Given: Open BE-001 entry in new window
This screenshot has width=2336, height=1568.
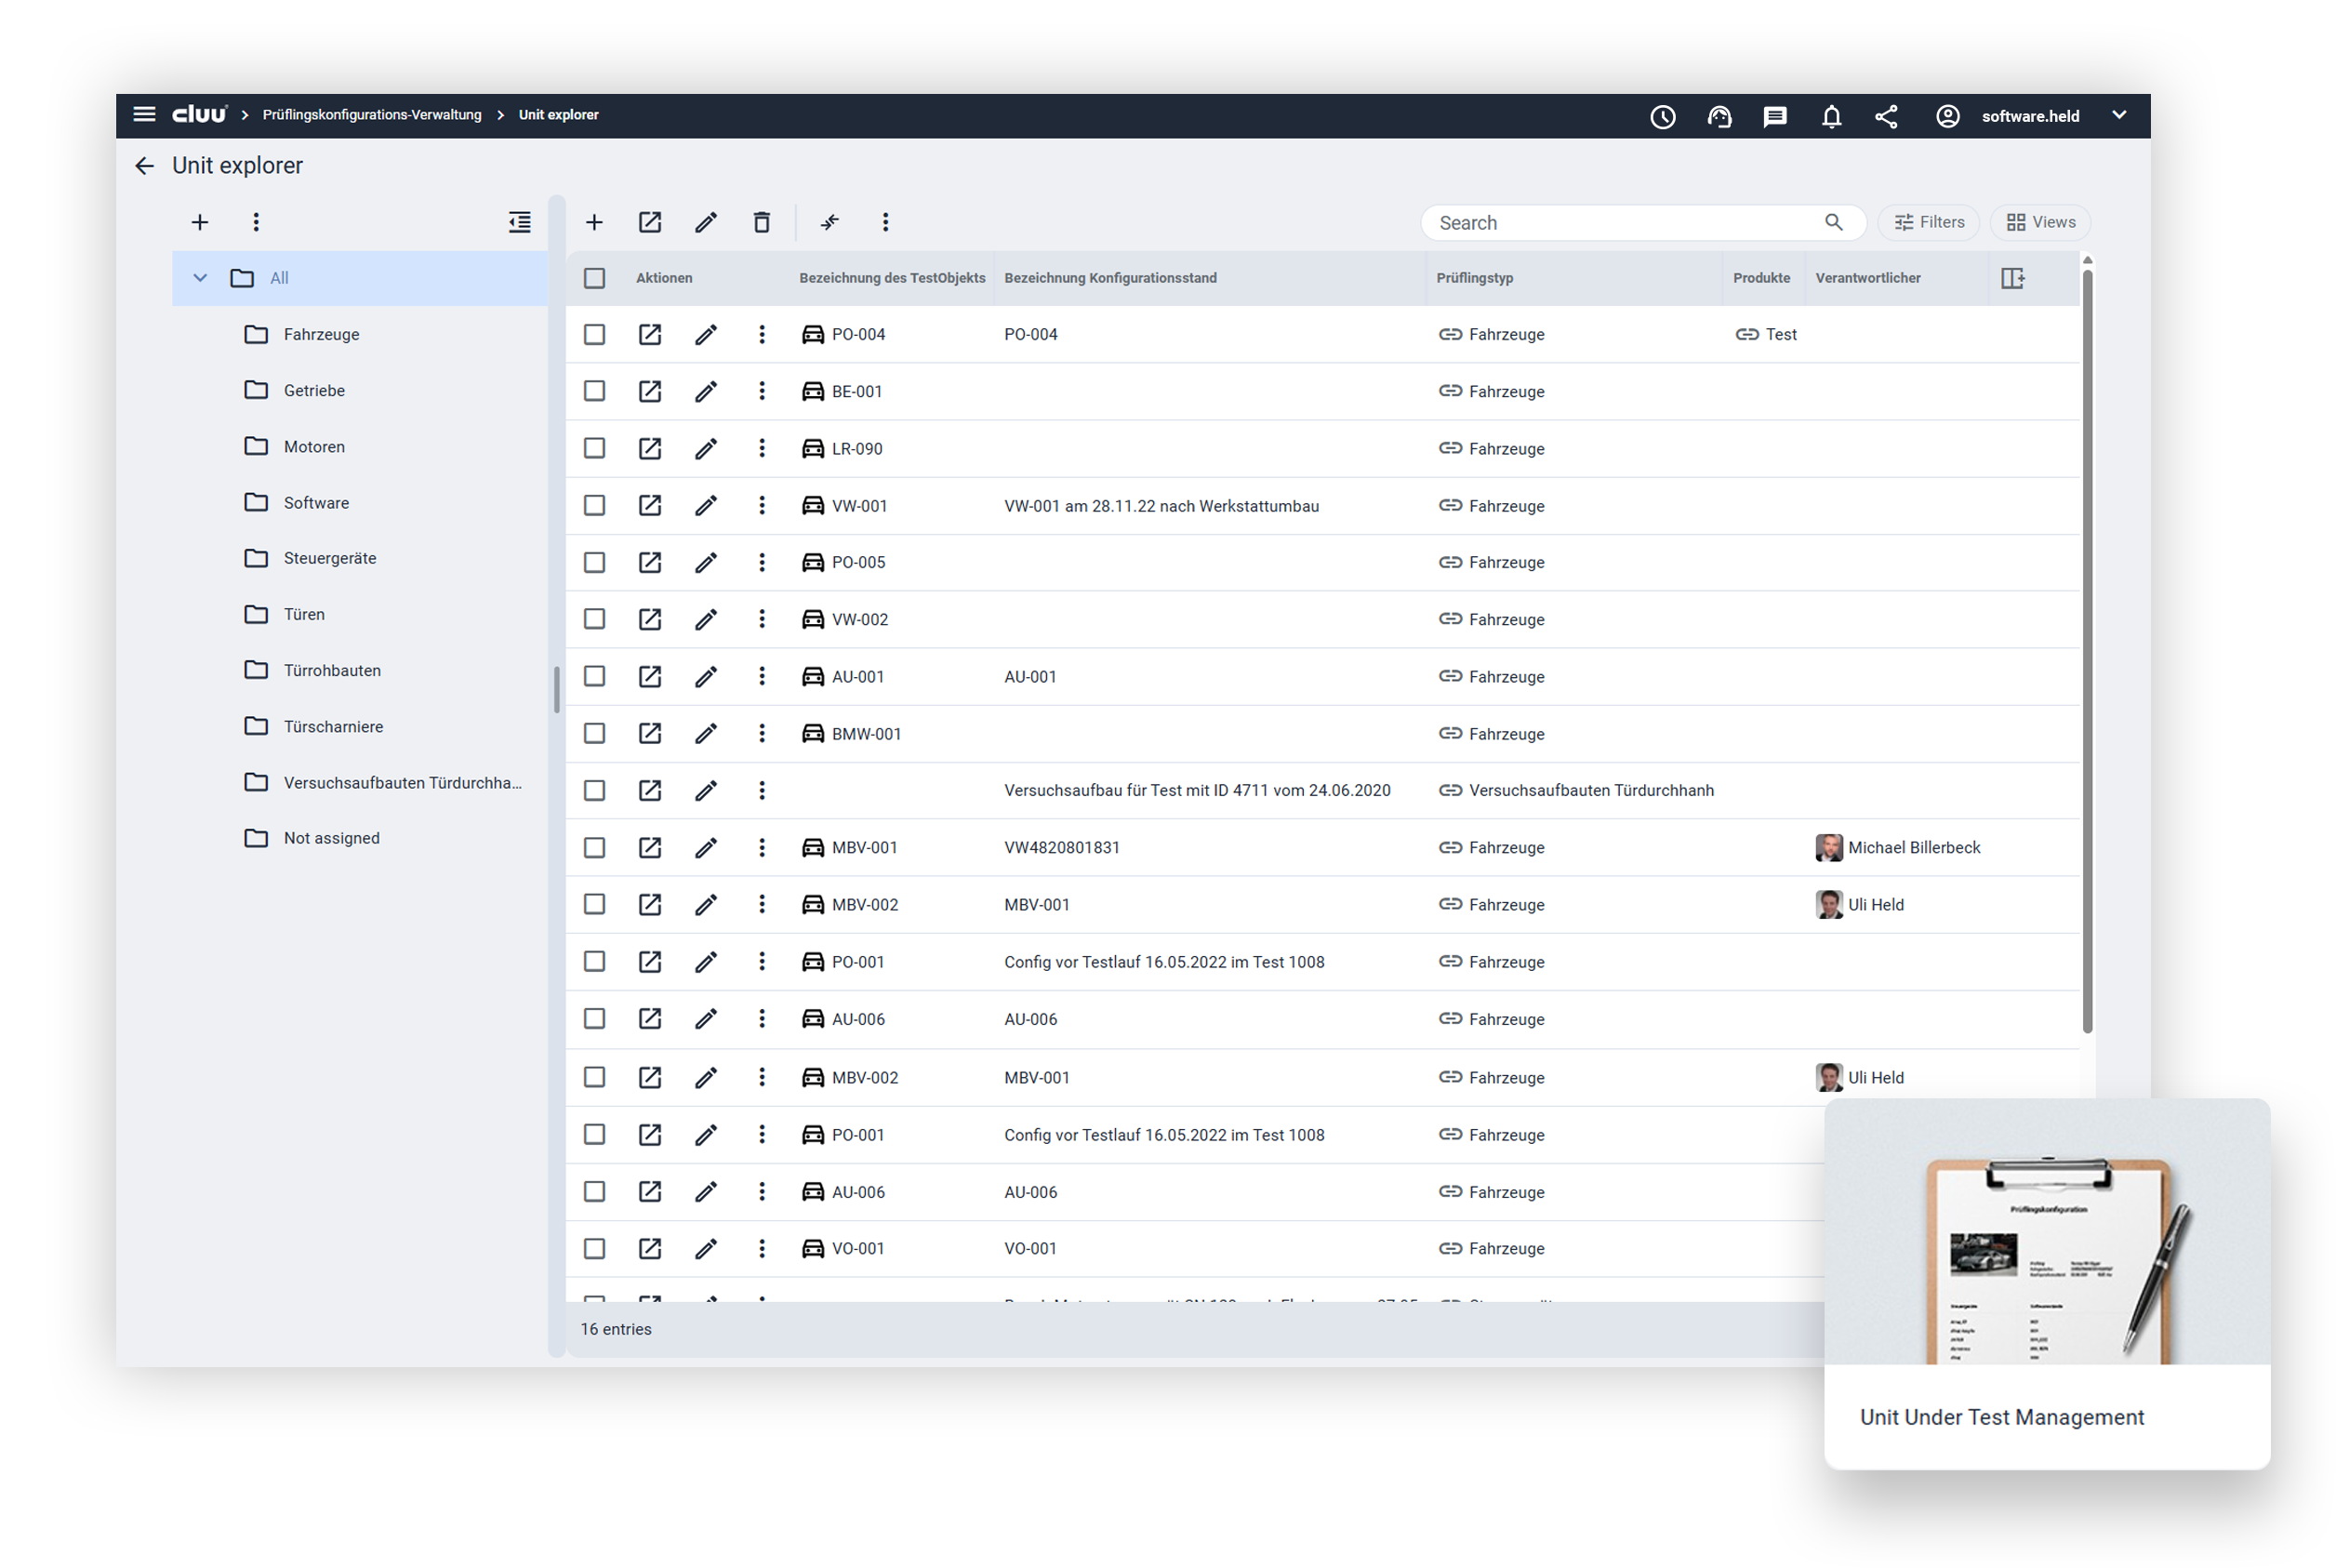Looking at the screenshot, I should point(650,391).
